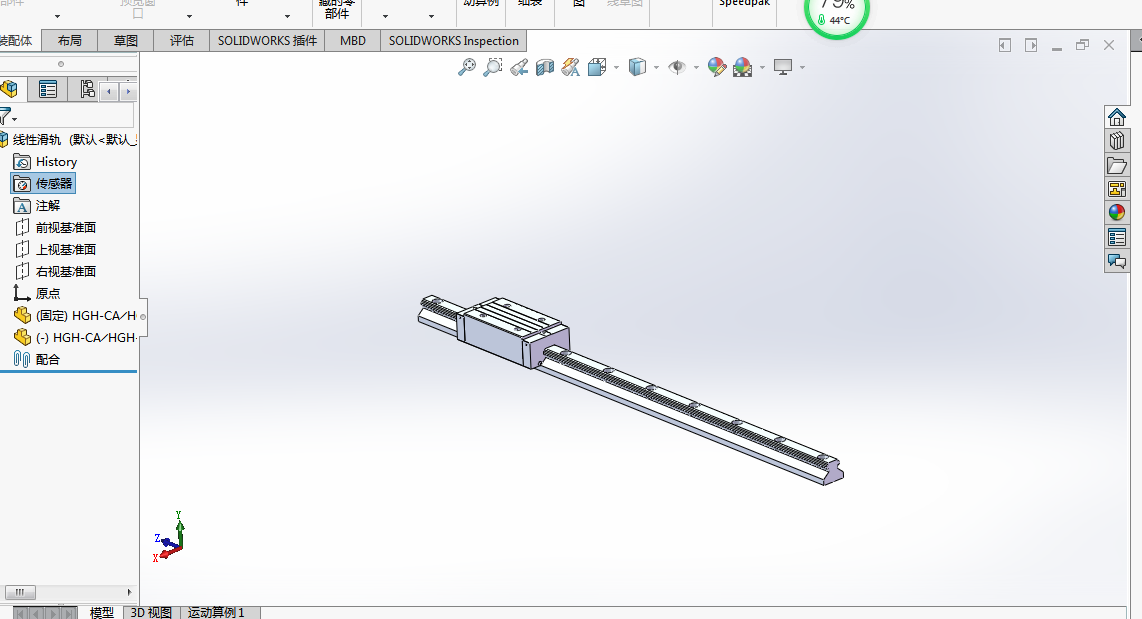Viewport: 1142px width, 619px height.
Task: Select the 前视基准面 plane
Action: coord(55,227)
